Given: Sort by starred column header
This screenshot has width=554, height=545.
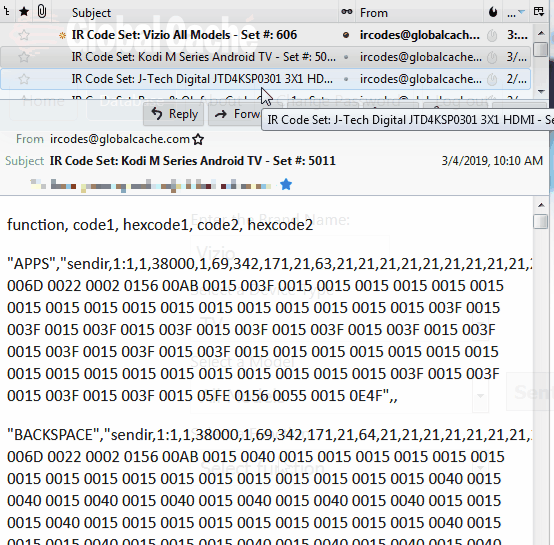Looking at the screenshot, I should point(24,12).
